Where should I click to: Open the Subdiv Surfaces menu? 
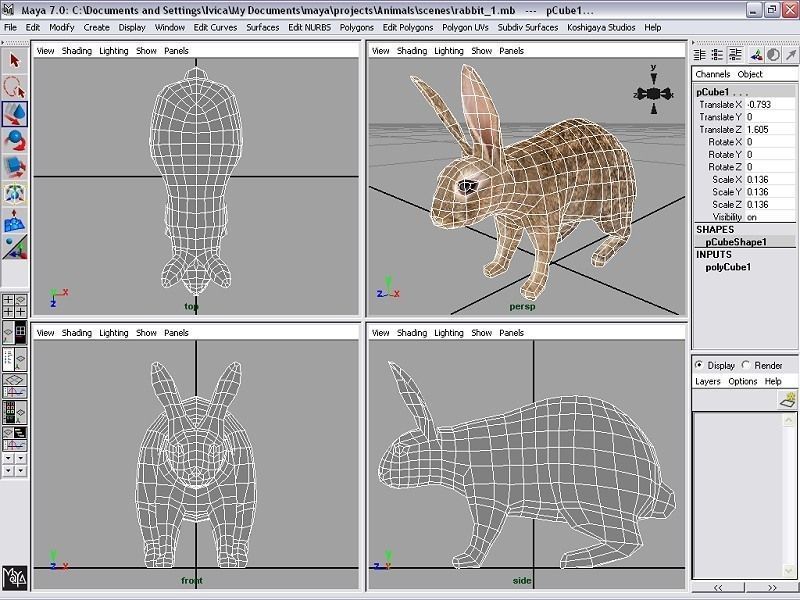pyautogui.click(x=528, y=28)
